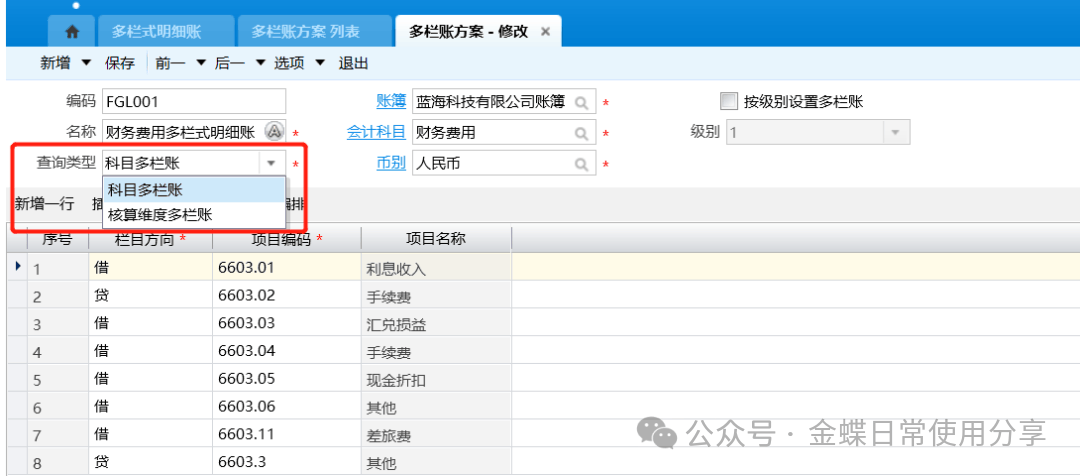Go to the home icon tab

point(72,32)
